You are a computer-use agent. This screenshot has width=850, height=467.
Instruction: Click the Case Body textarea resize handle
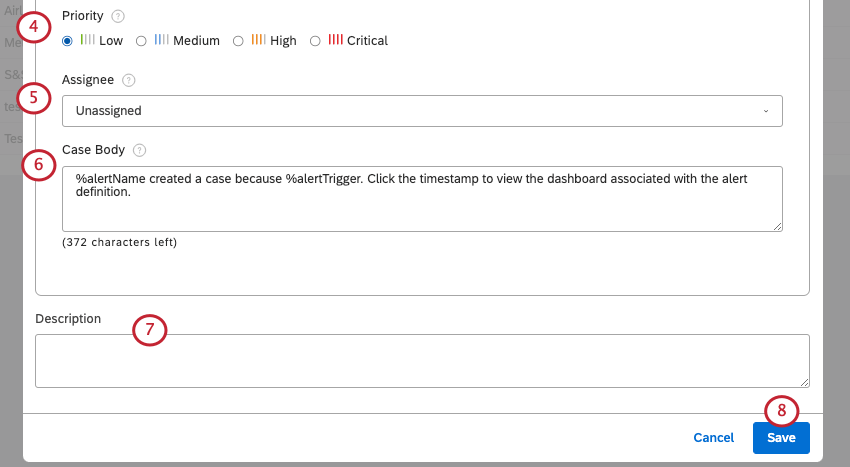point(777,227)
